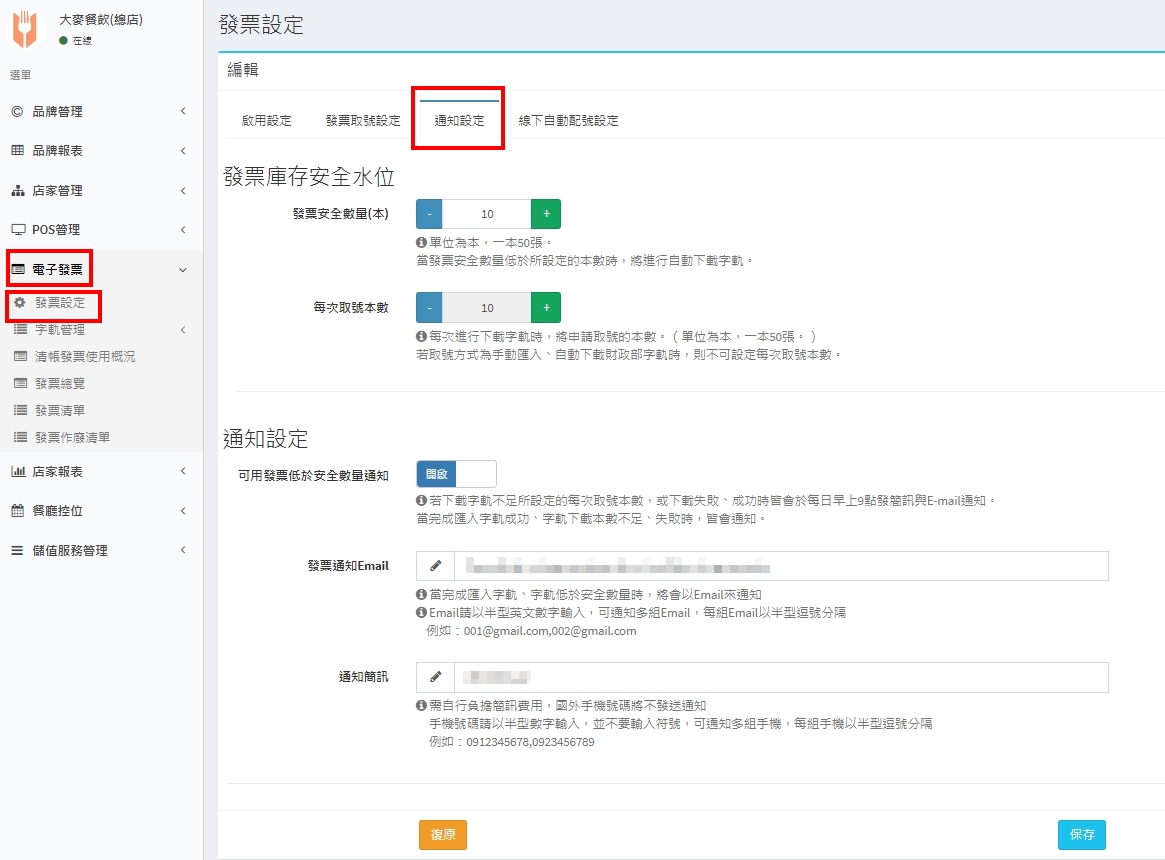Increase 發票安全數量 with green plus button
Screen dimensions: 1165x860
[x=546, y=214]
